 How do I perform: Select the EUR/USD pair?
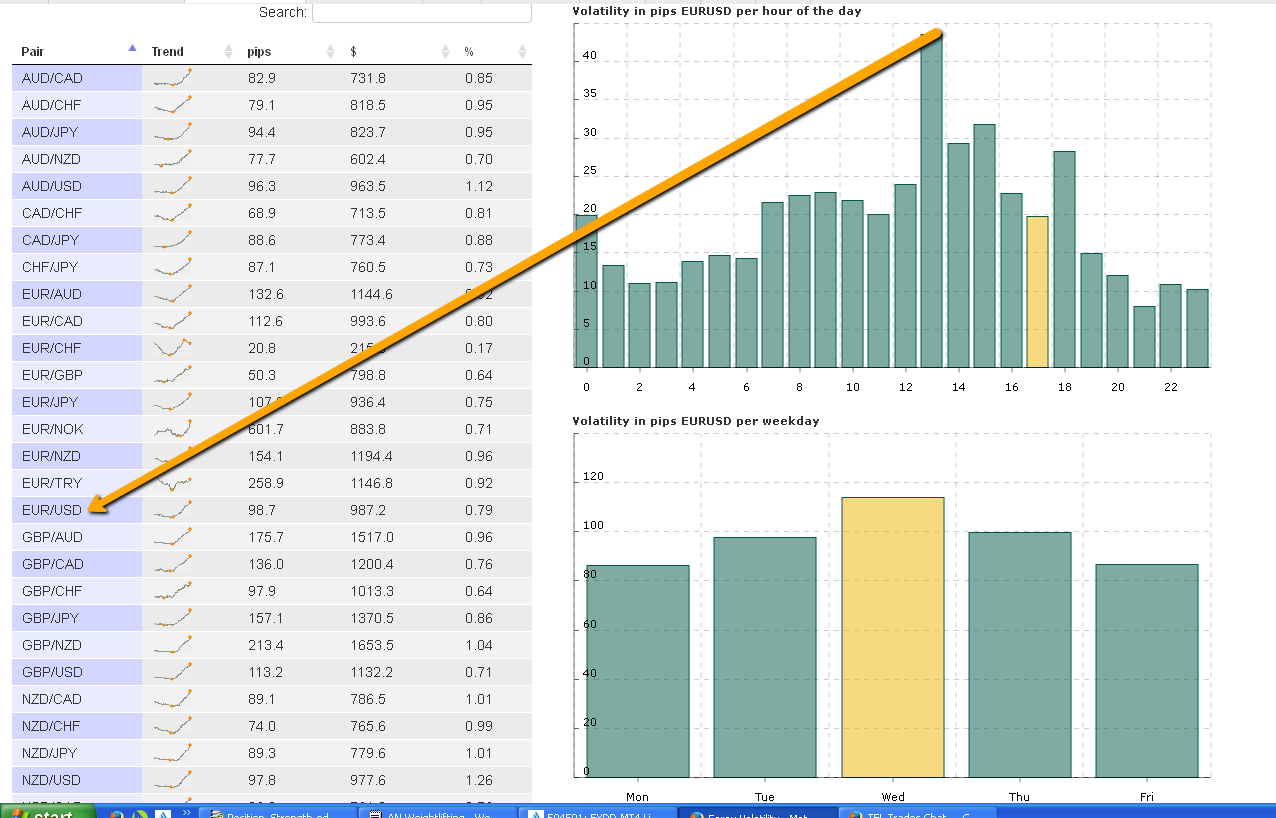click(x=52, y=510)
